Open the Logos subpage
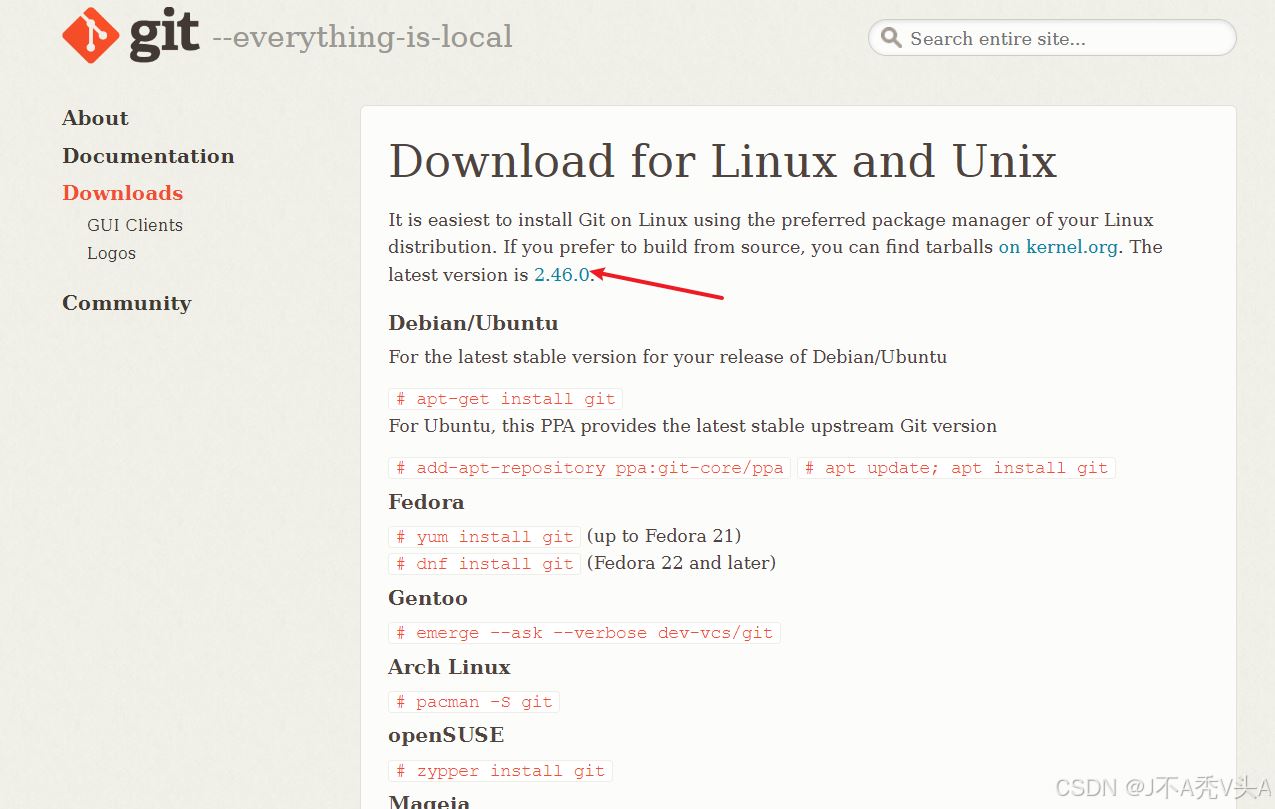 coord(111,253)
